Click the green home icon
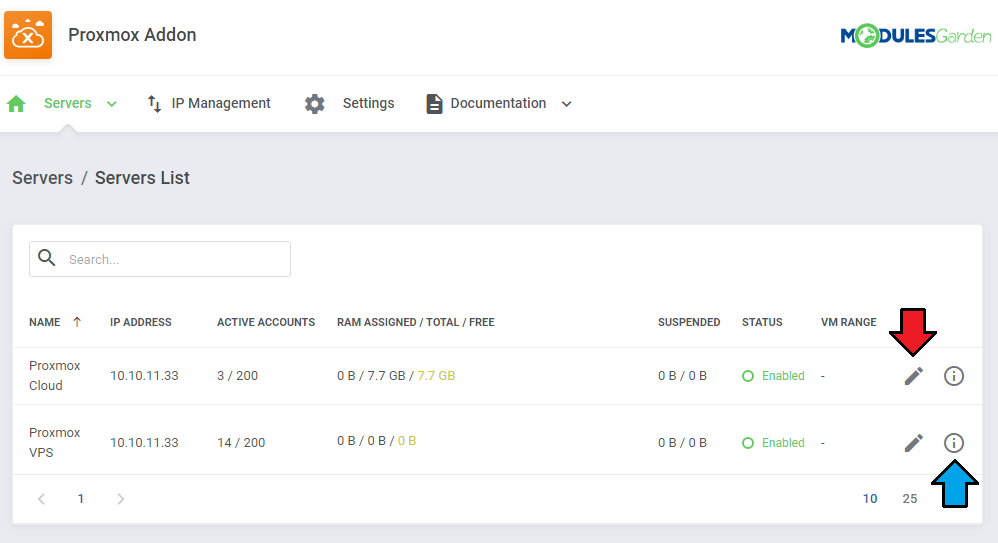998x543 pixels. pyautogui.click(x=17, y=103)
